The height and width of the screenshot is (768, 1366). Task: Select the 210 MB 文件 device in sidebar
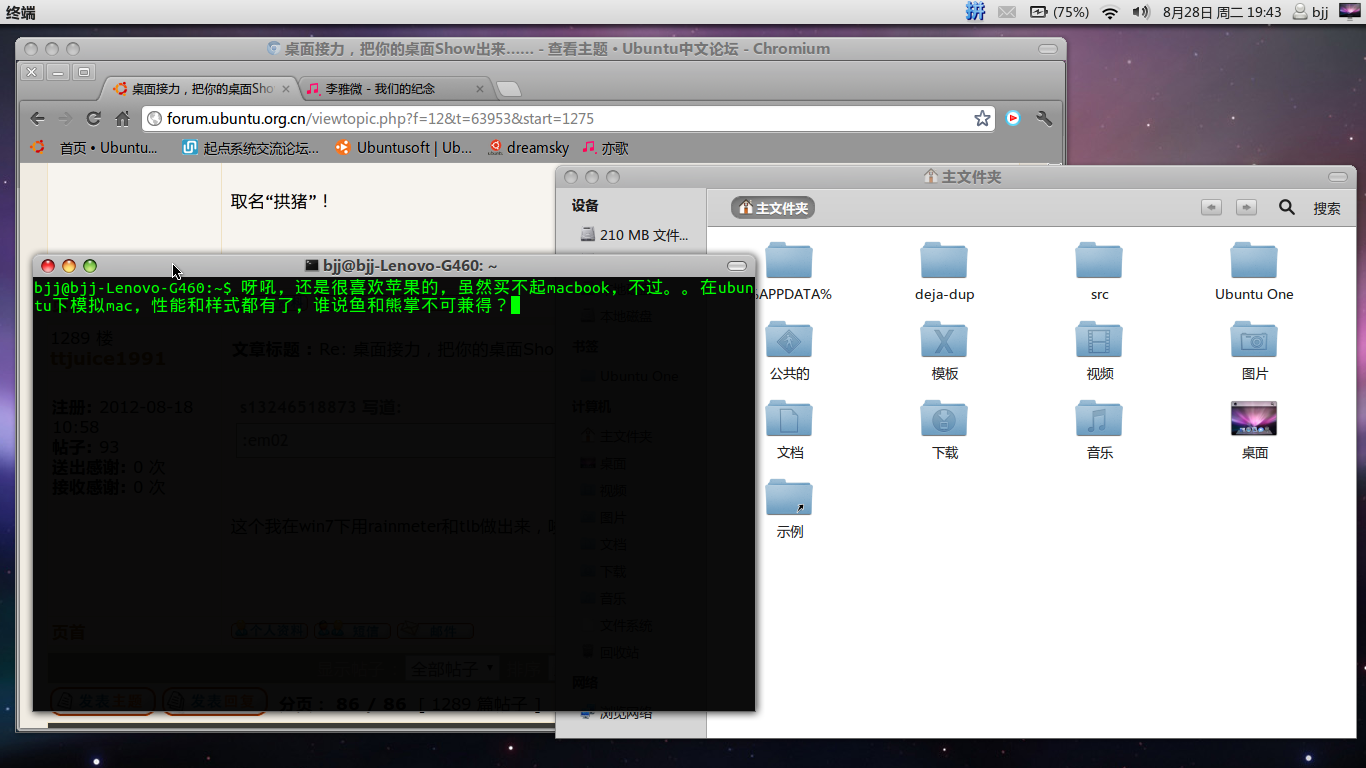click(635, 235)
